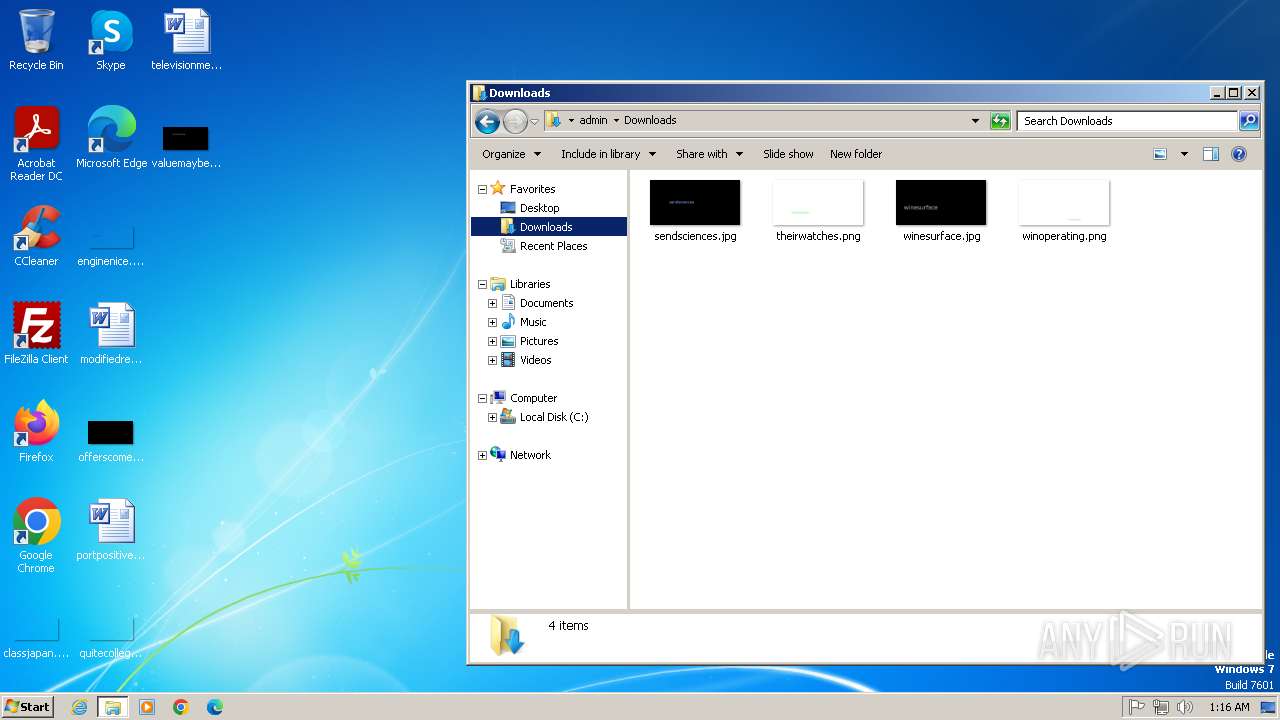Expand the Documents library node
The image size is (1280, 720).
click(x=492, y=303)
